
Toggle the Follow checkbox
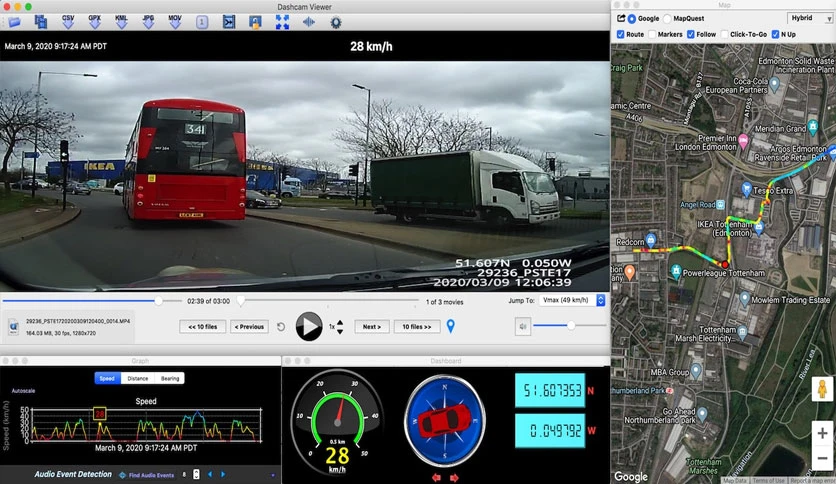tap(690, 34)
